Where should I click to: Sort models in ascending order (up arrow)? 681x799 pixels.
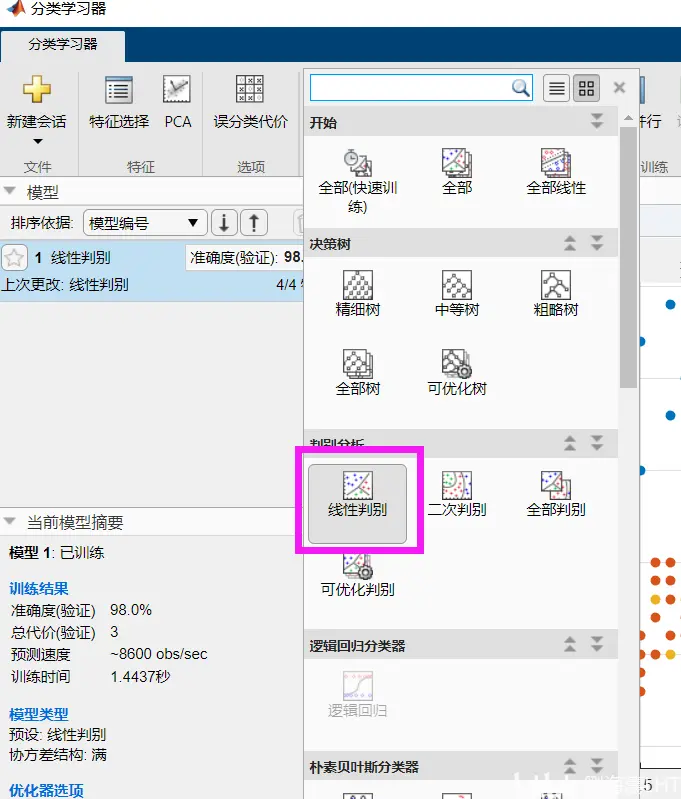(x=254, y=223)
